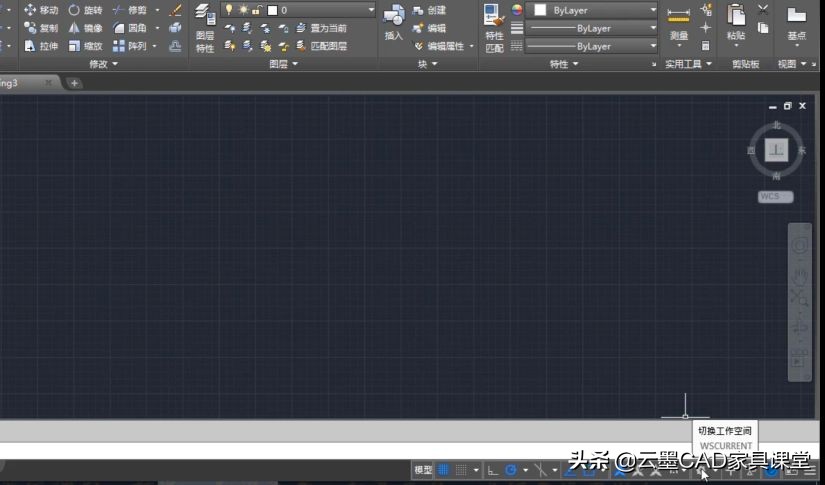Switch to the Model (模型) tab
This screenshot has height=485, width=825.
coord(423,470)
